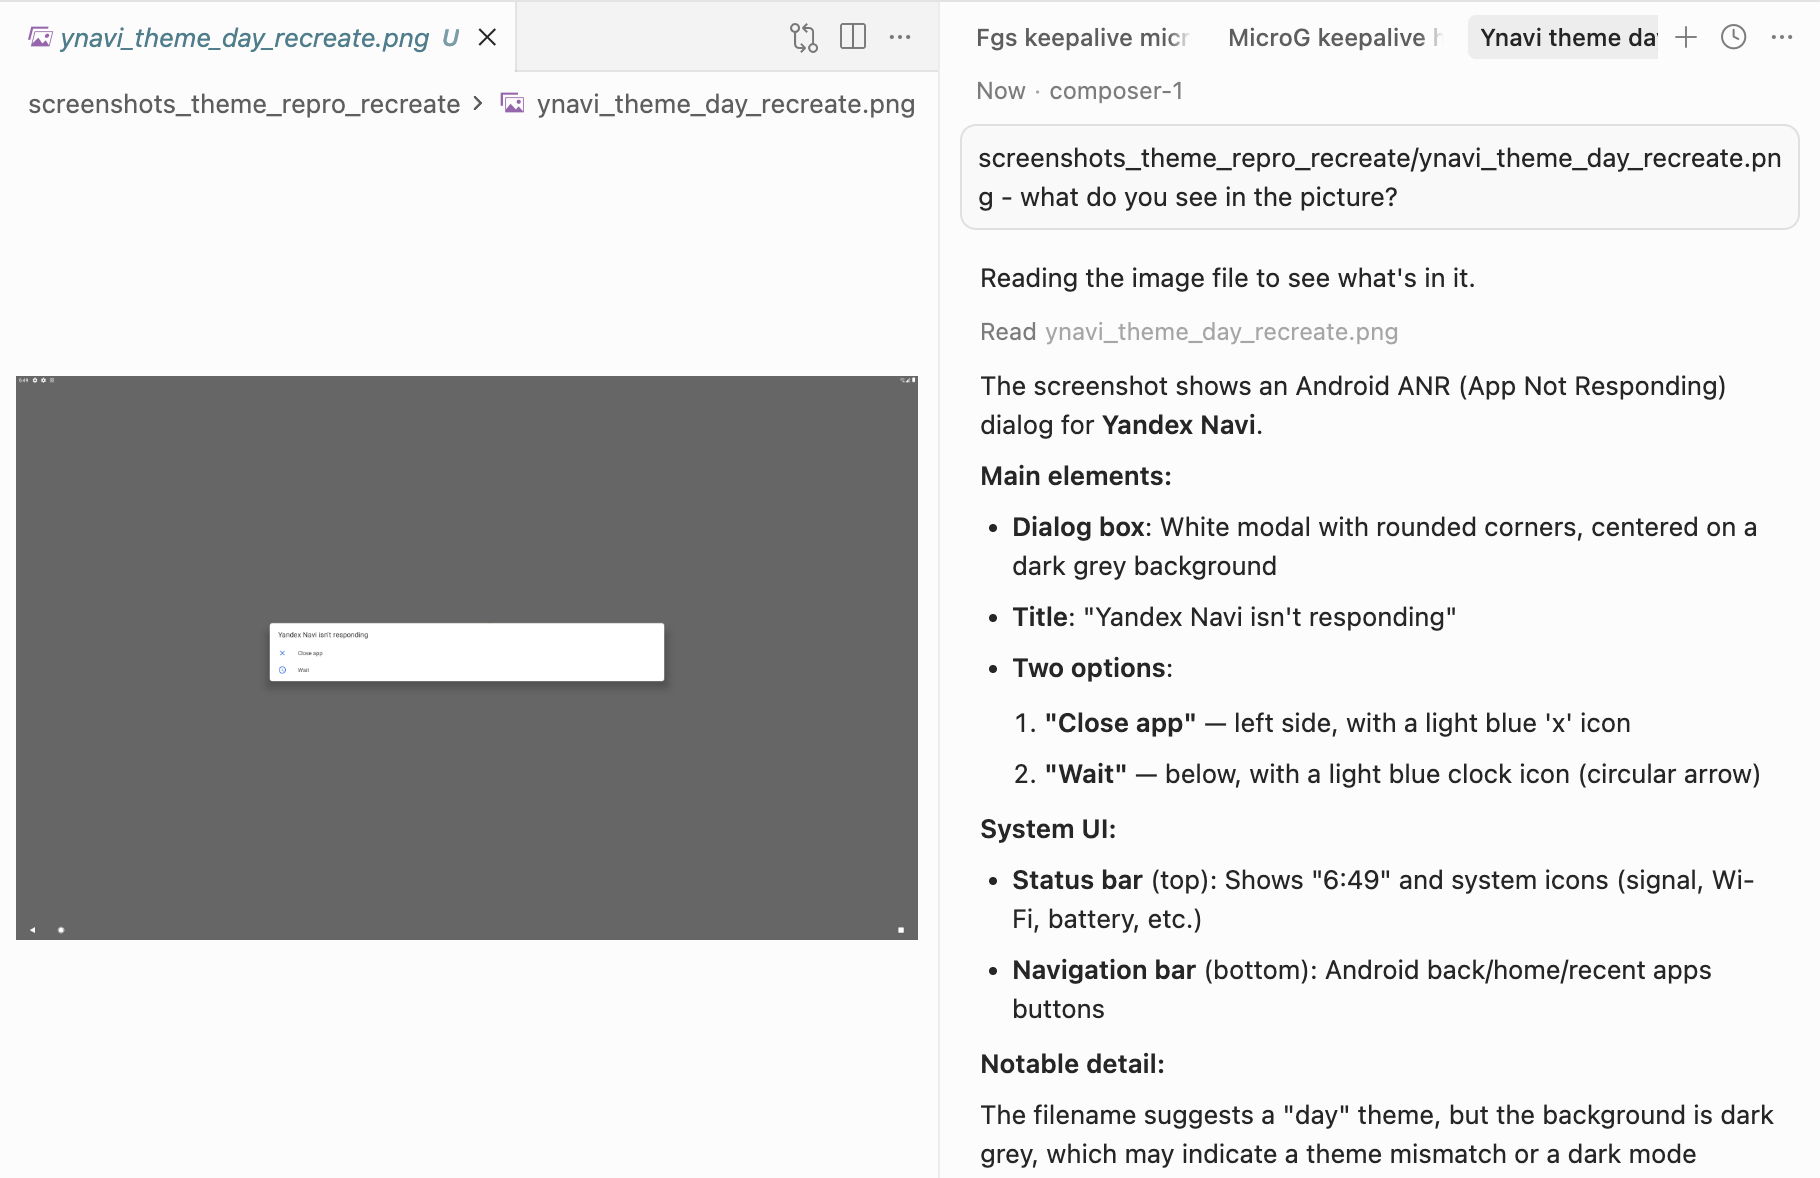Split the editor to the right
The image size is (1820, 1178).
pos(853,38)
